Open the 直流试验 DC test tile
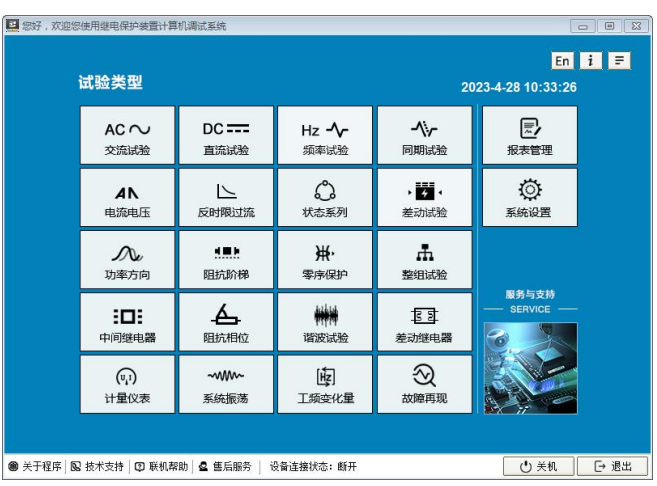Image resolution: width=657 pixels, height=486 pixels. click(226, 136)
